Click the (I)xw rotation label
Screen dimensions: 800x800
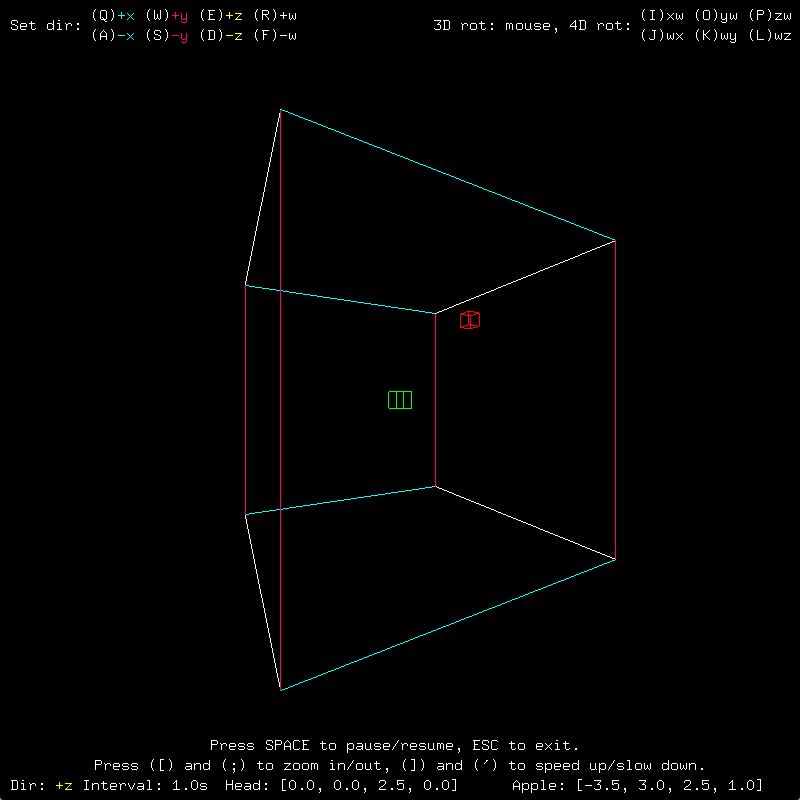tap(662, 16)
